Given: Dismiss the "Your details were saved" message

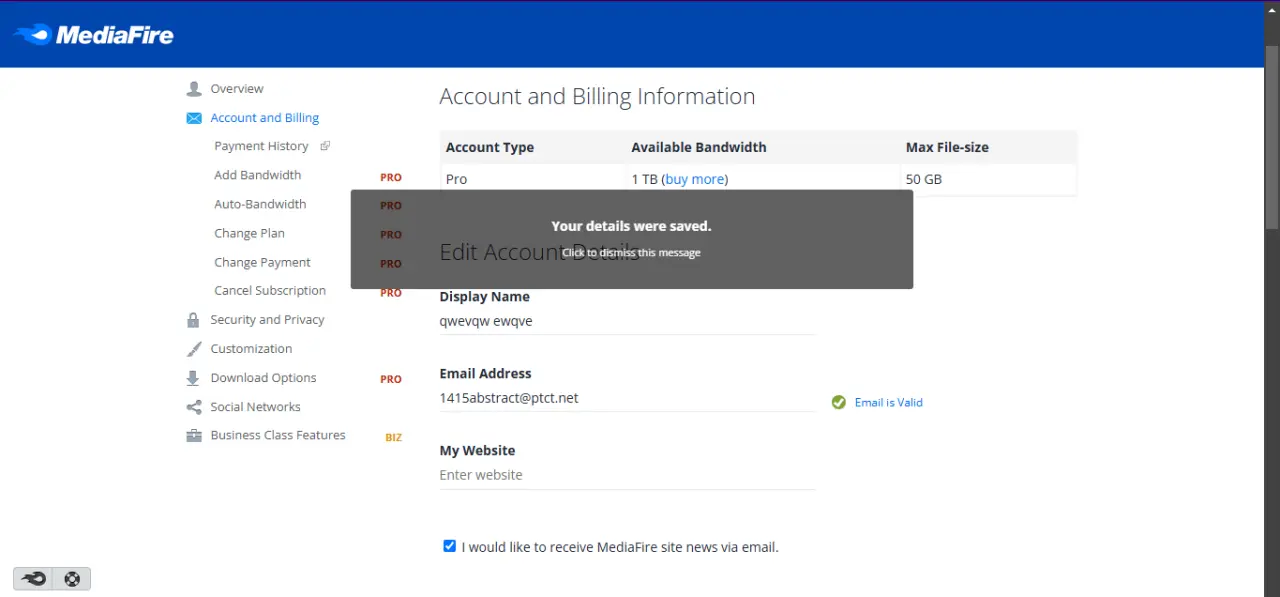Looking at the screenshot, I should 631,239.
